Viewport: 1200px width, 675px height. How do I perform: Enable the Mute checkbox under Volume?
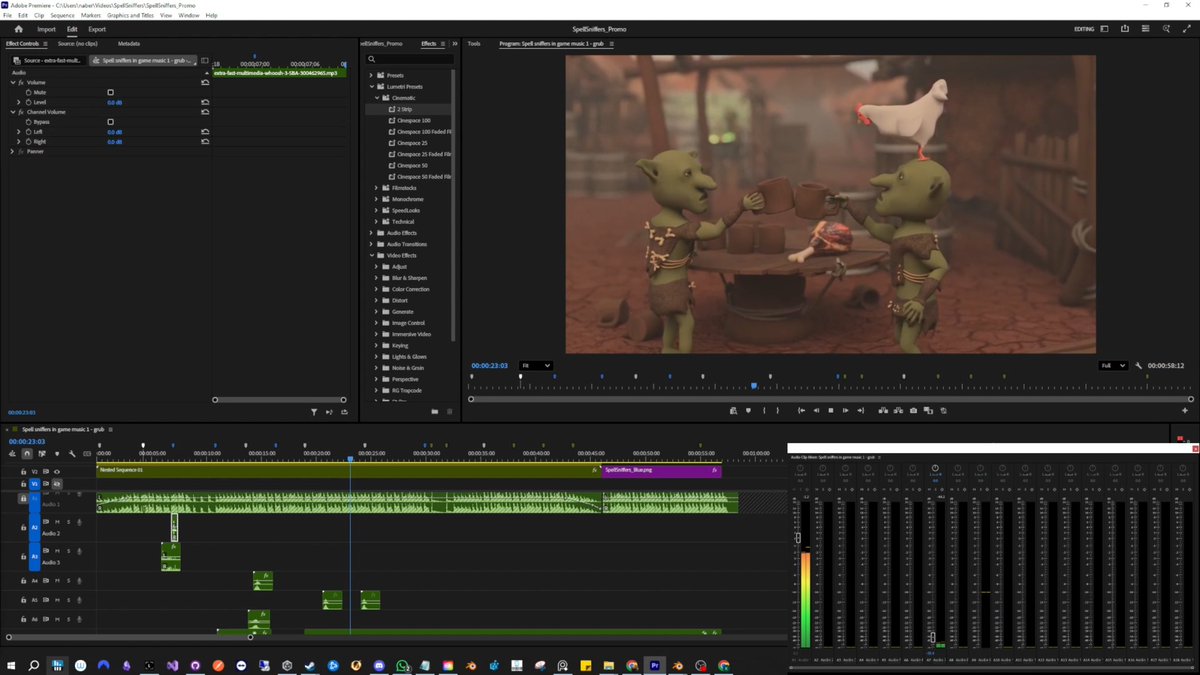[x=110, y=92]
